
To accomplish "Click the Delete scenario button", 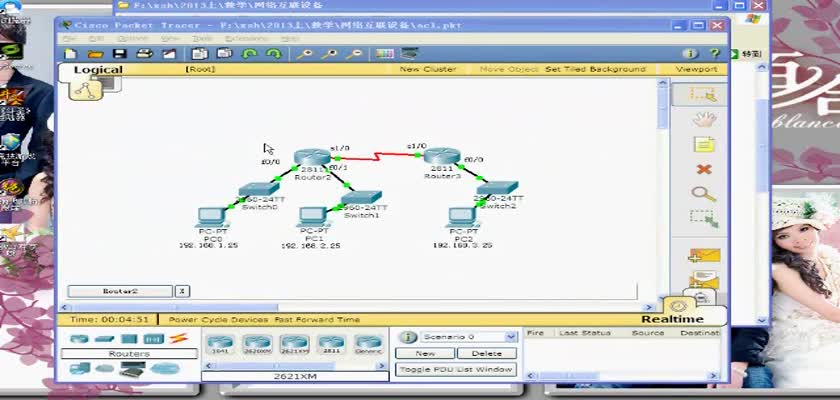I will pos(486,353).
